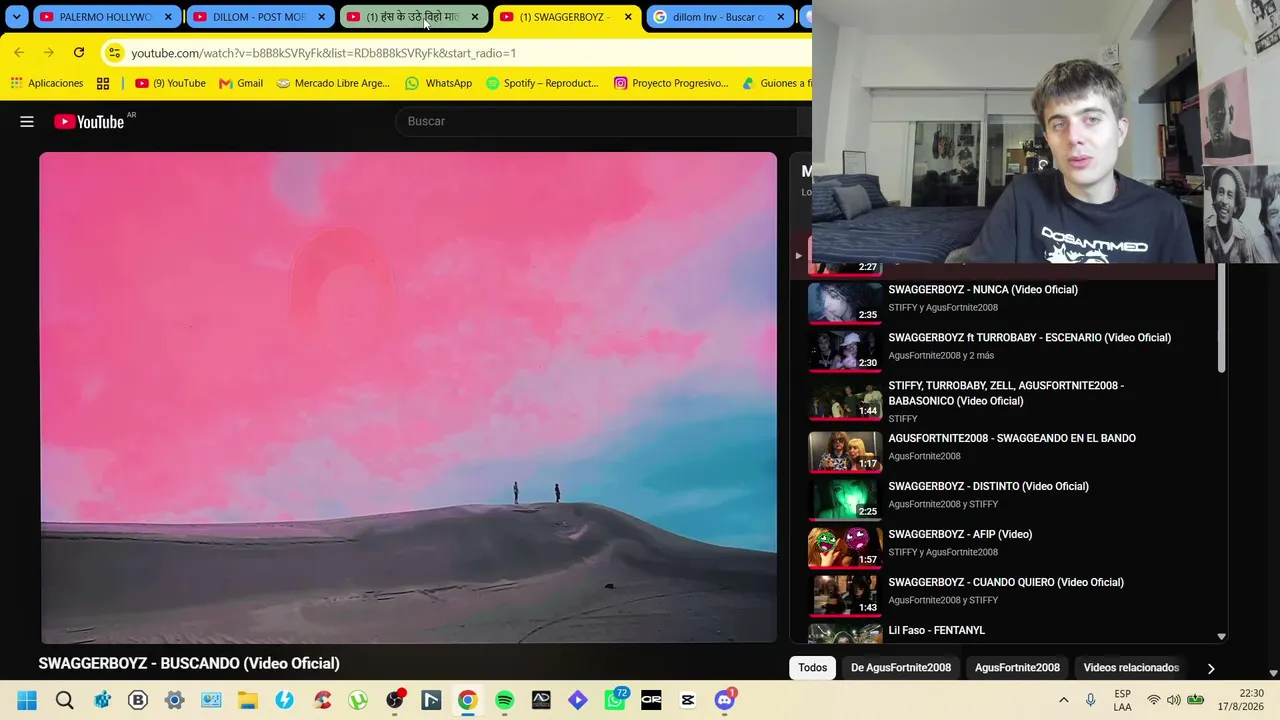Select the AgusFortnite2008 filter chip

click(x=1017, y=668)
